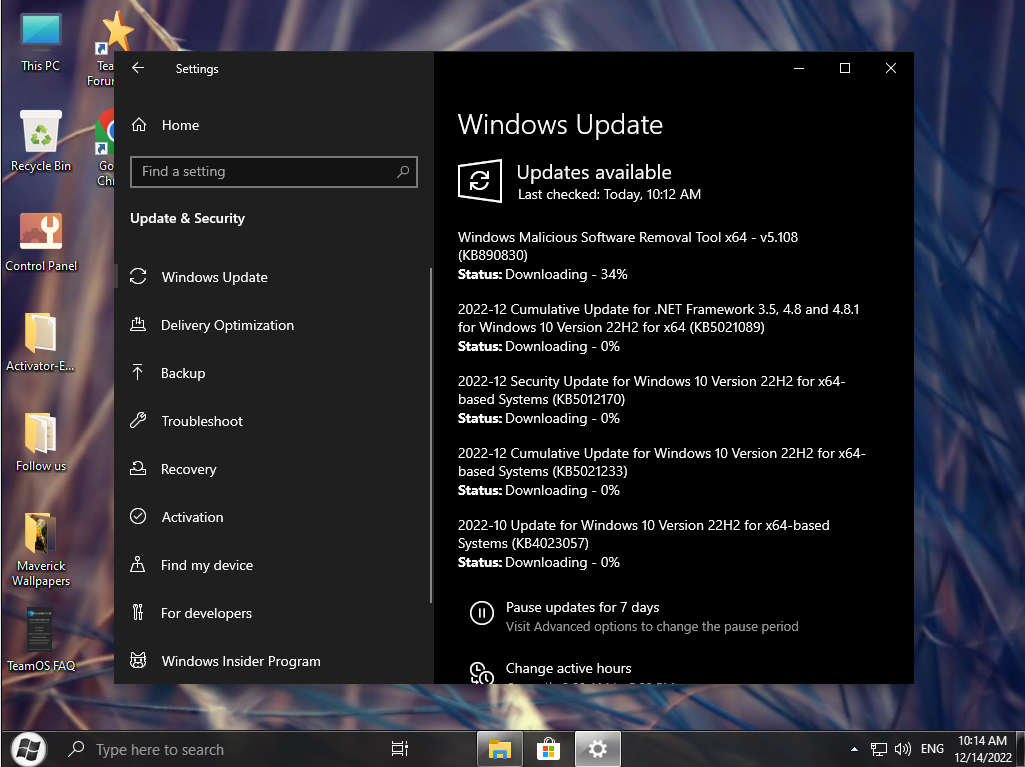Select Recovery in the sidebar
Screen dimensions: 1025x767
coord(188,469)
